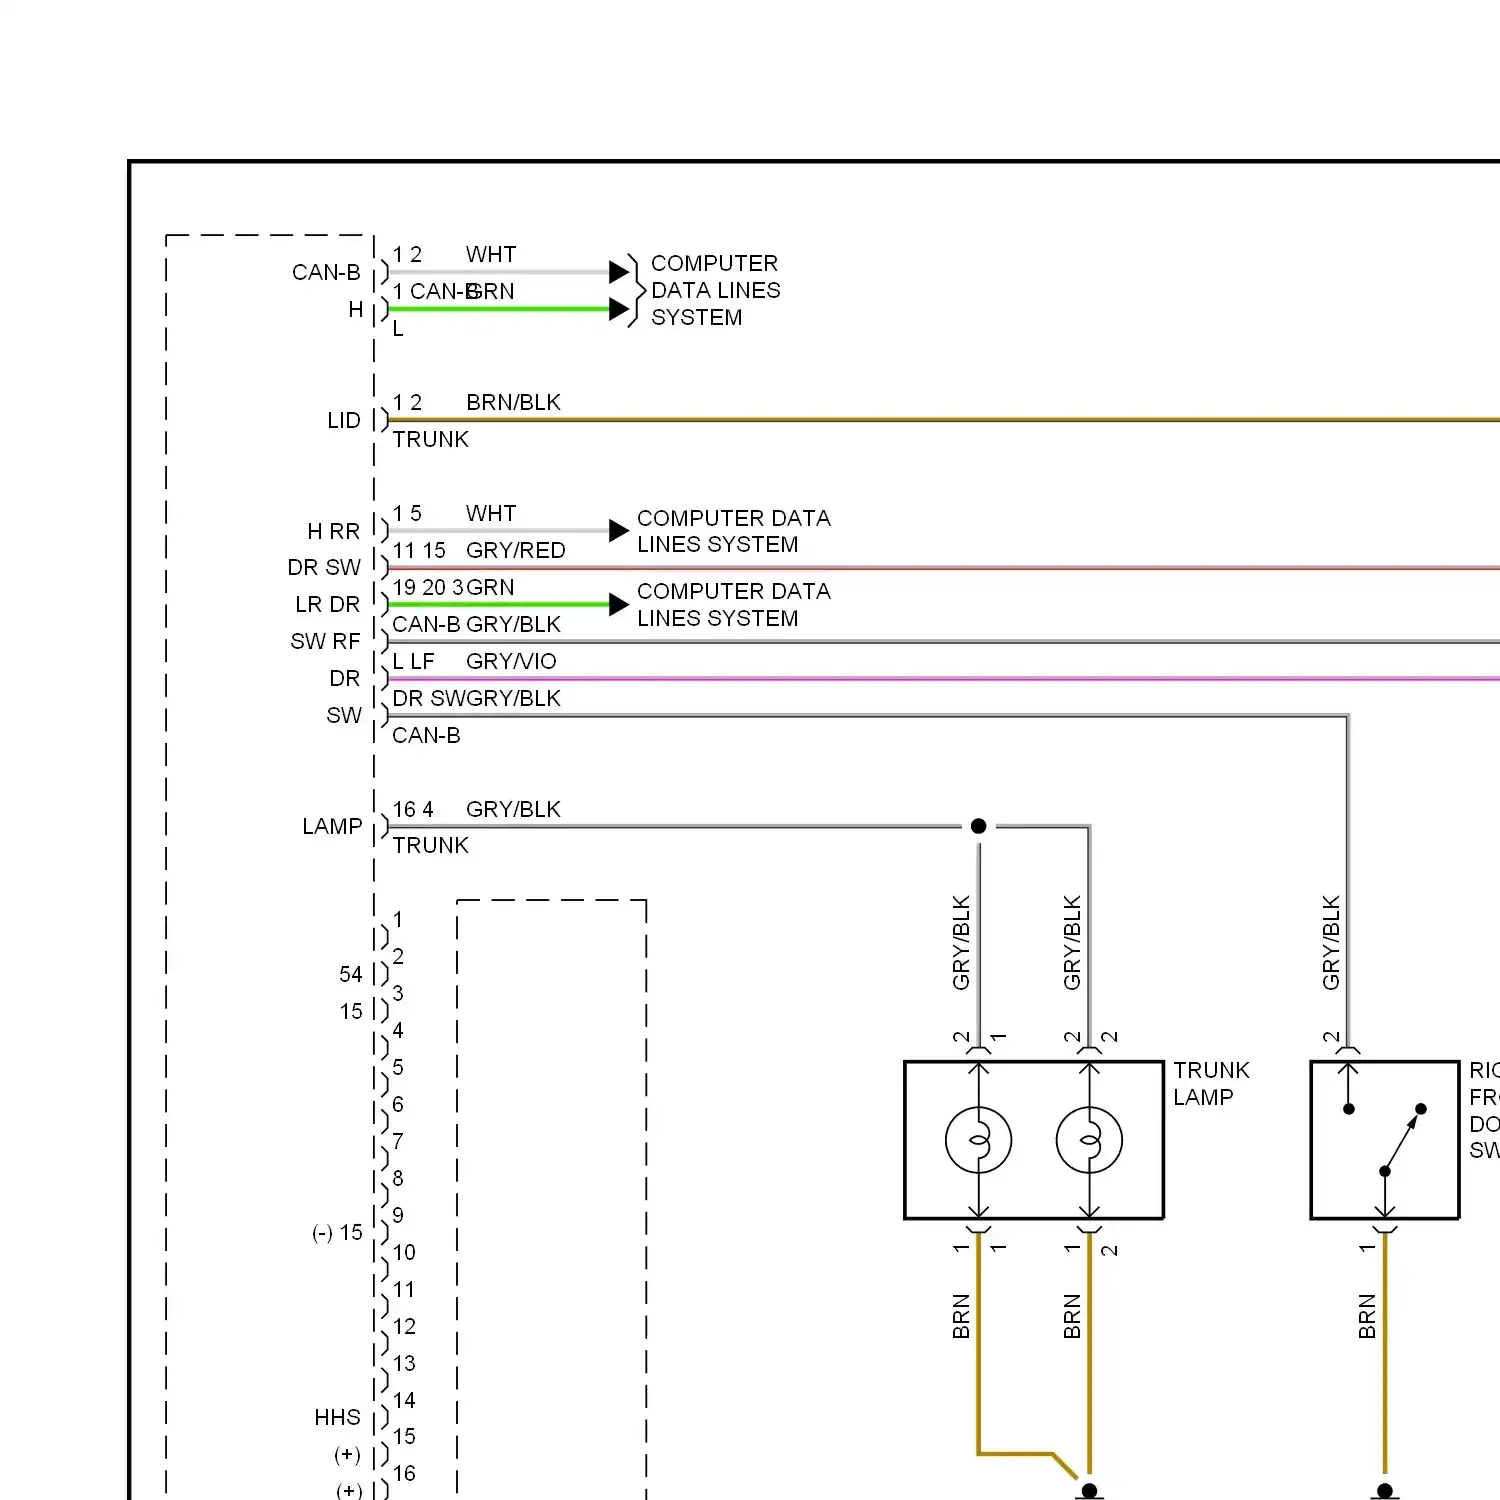This screenshot has height=1500, width=1500.
Task: Click the TRUNK LAMP component label
Action: click(x=1211, y=1084)
